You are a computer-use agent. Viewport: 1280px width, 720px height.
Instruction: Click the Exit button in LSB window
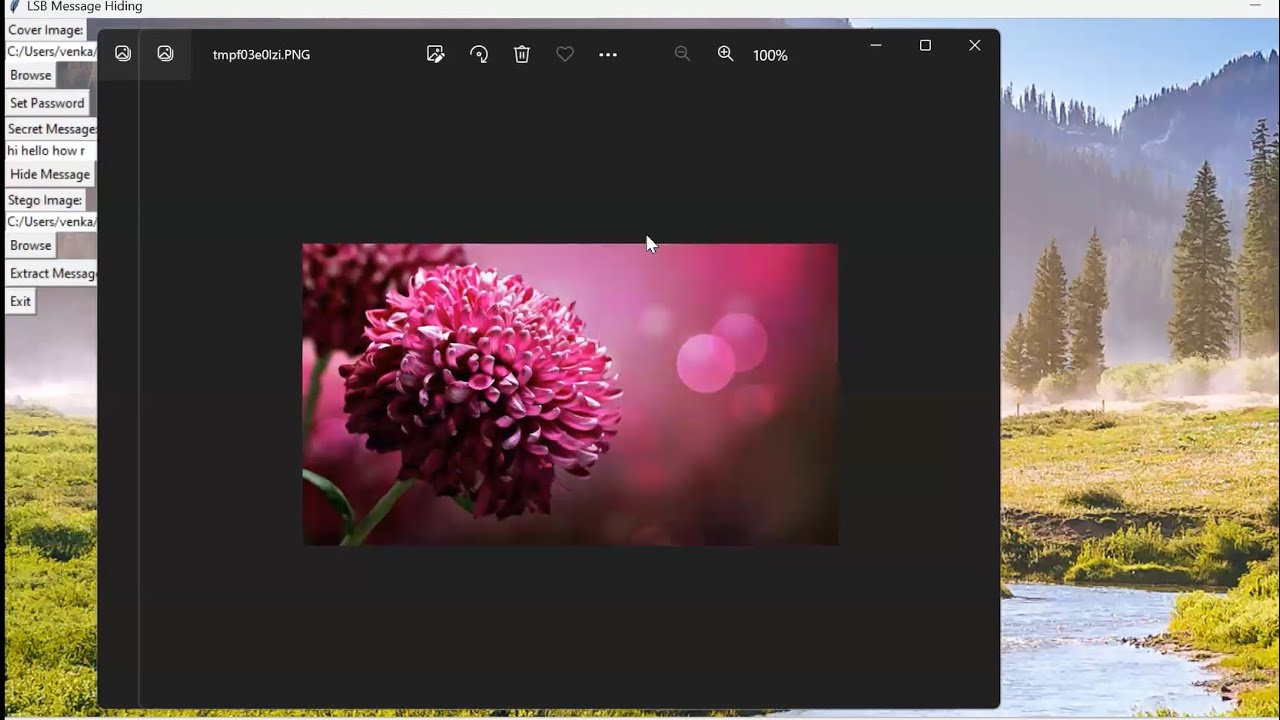[x=20, y=301]
